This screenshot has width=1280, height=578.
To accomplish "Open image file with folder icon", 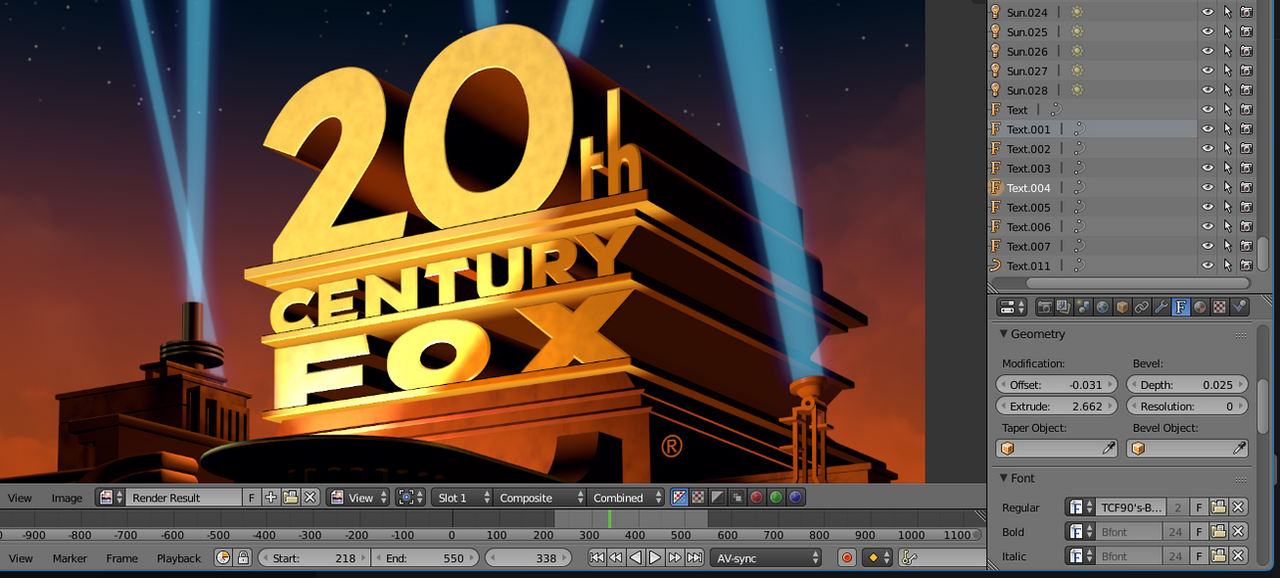I will click(291, 497).
